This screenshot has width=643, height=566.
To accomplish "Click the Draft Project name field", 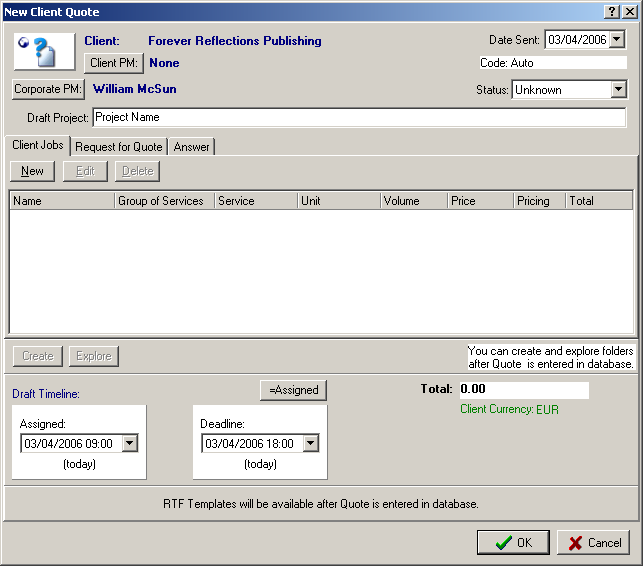I will pyautogui.click(x=358, y=117).
